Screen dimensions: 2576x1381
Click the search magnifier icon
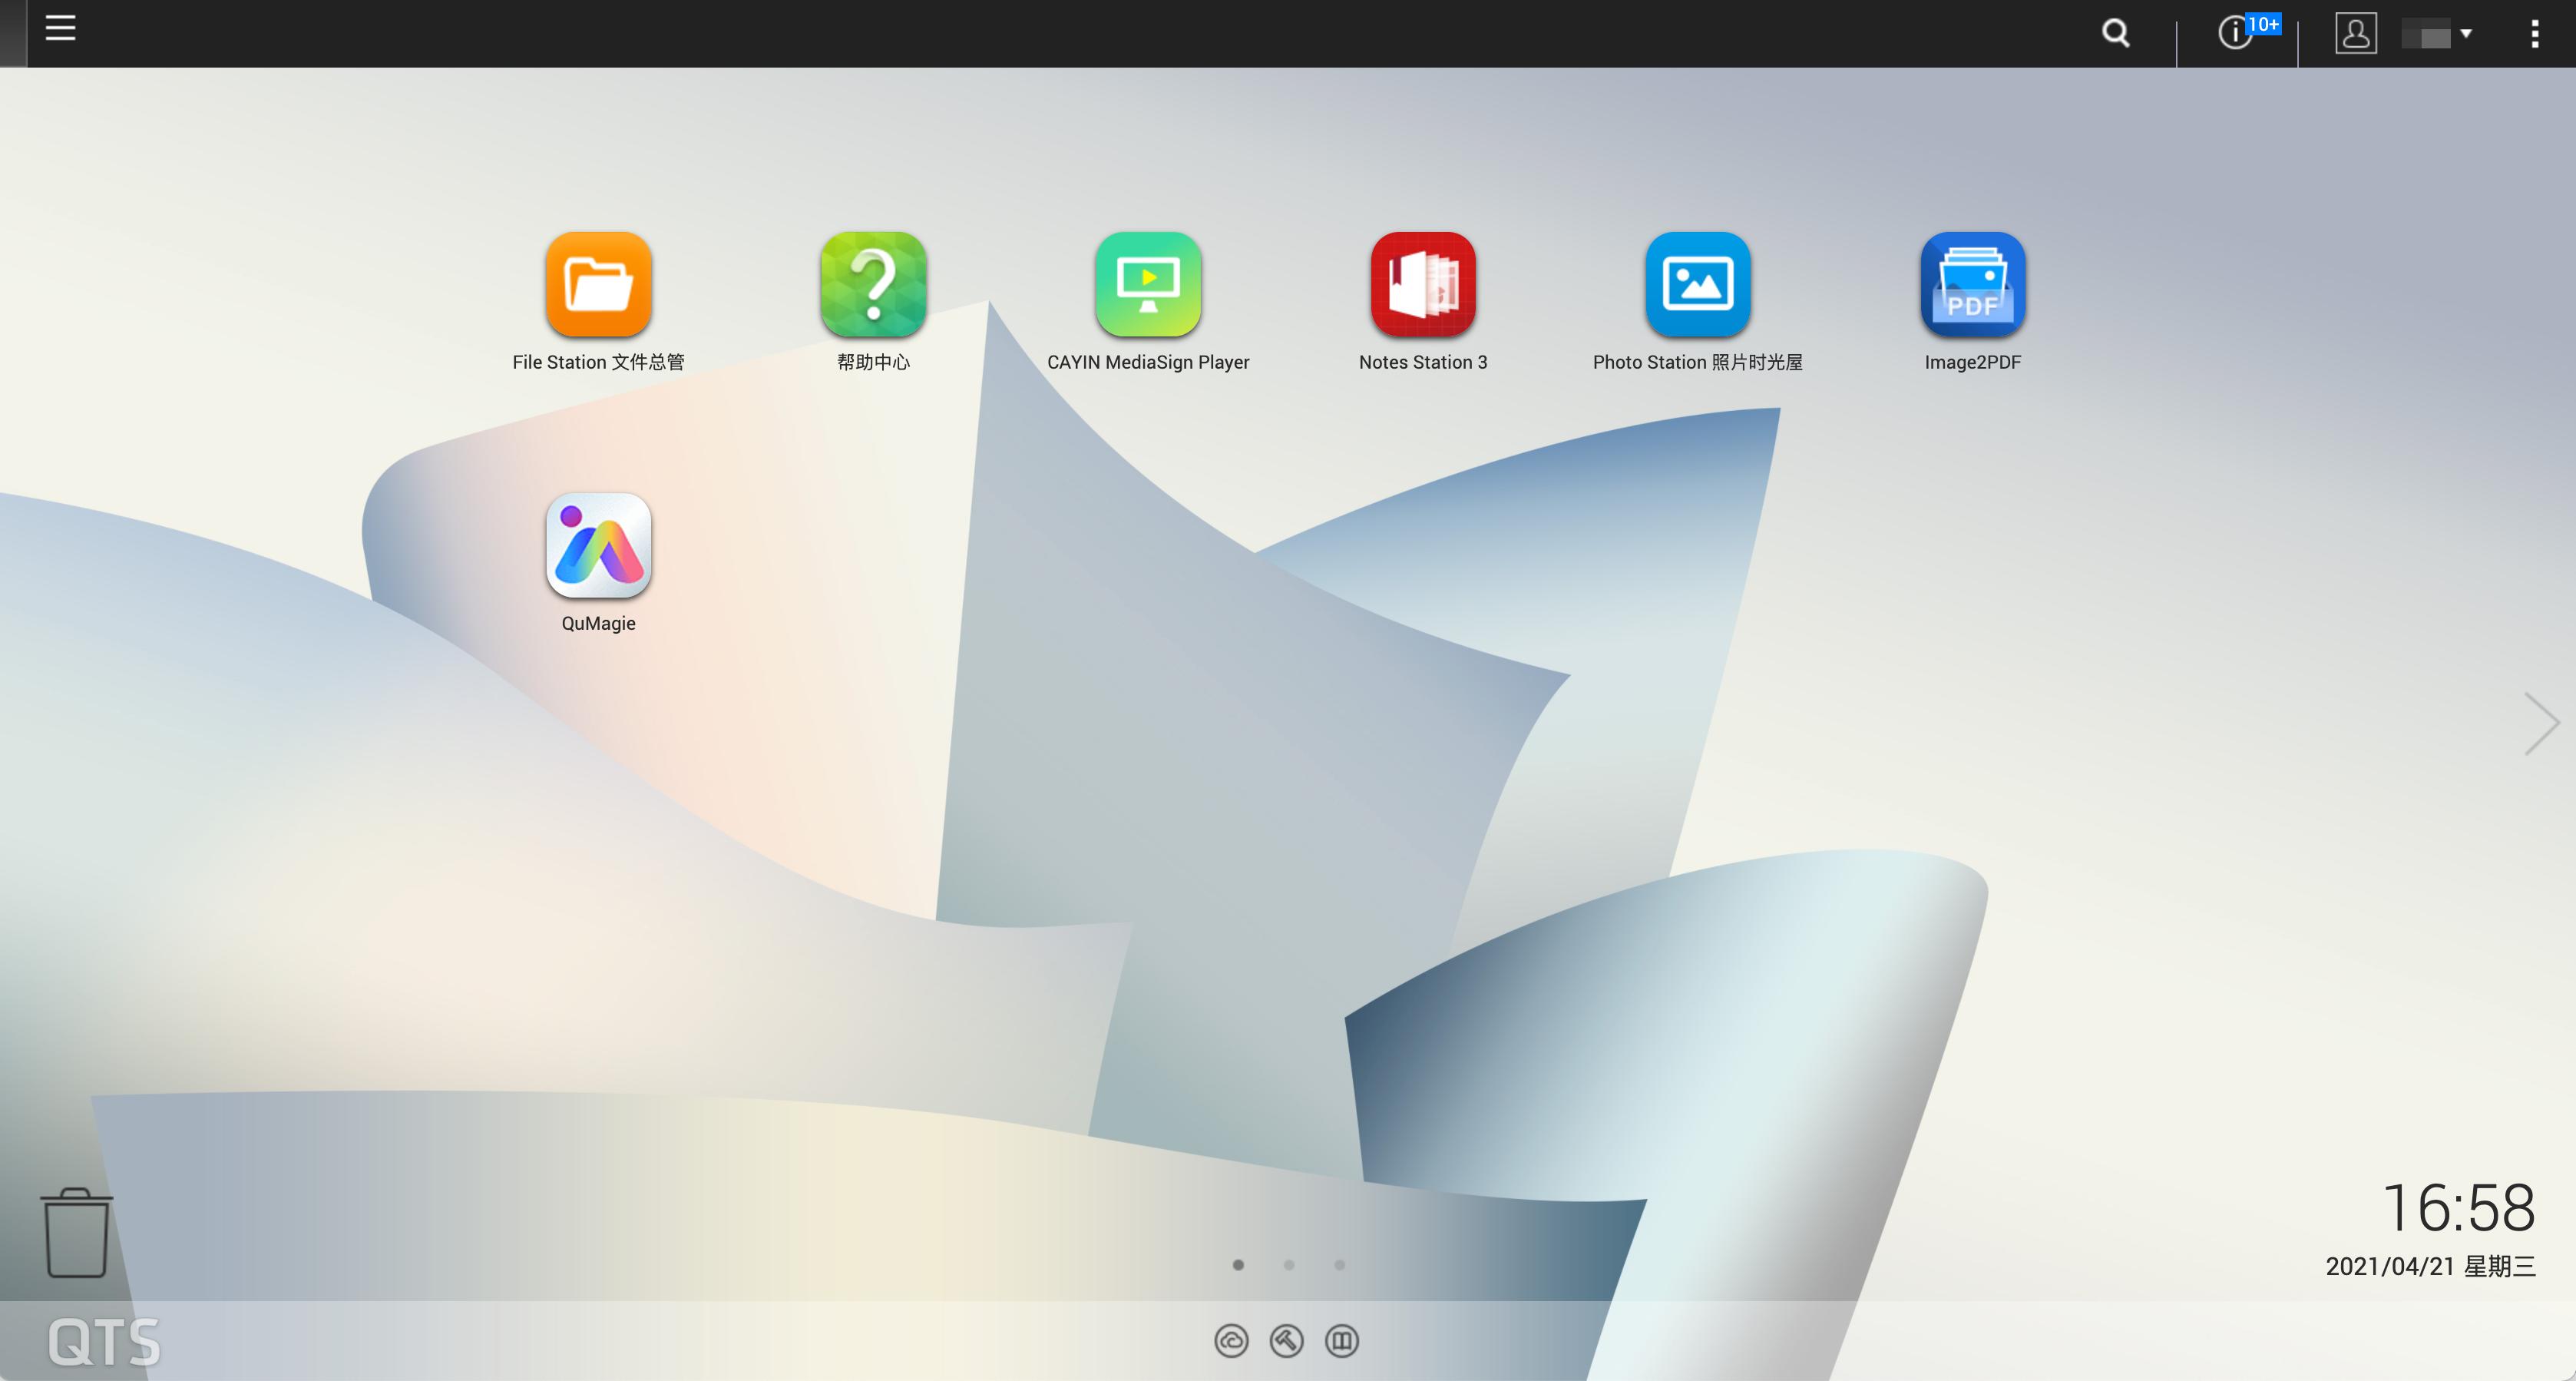[x=2115, y=33]
